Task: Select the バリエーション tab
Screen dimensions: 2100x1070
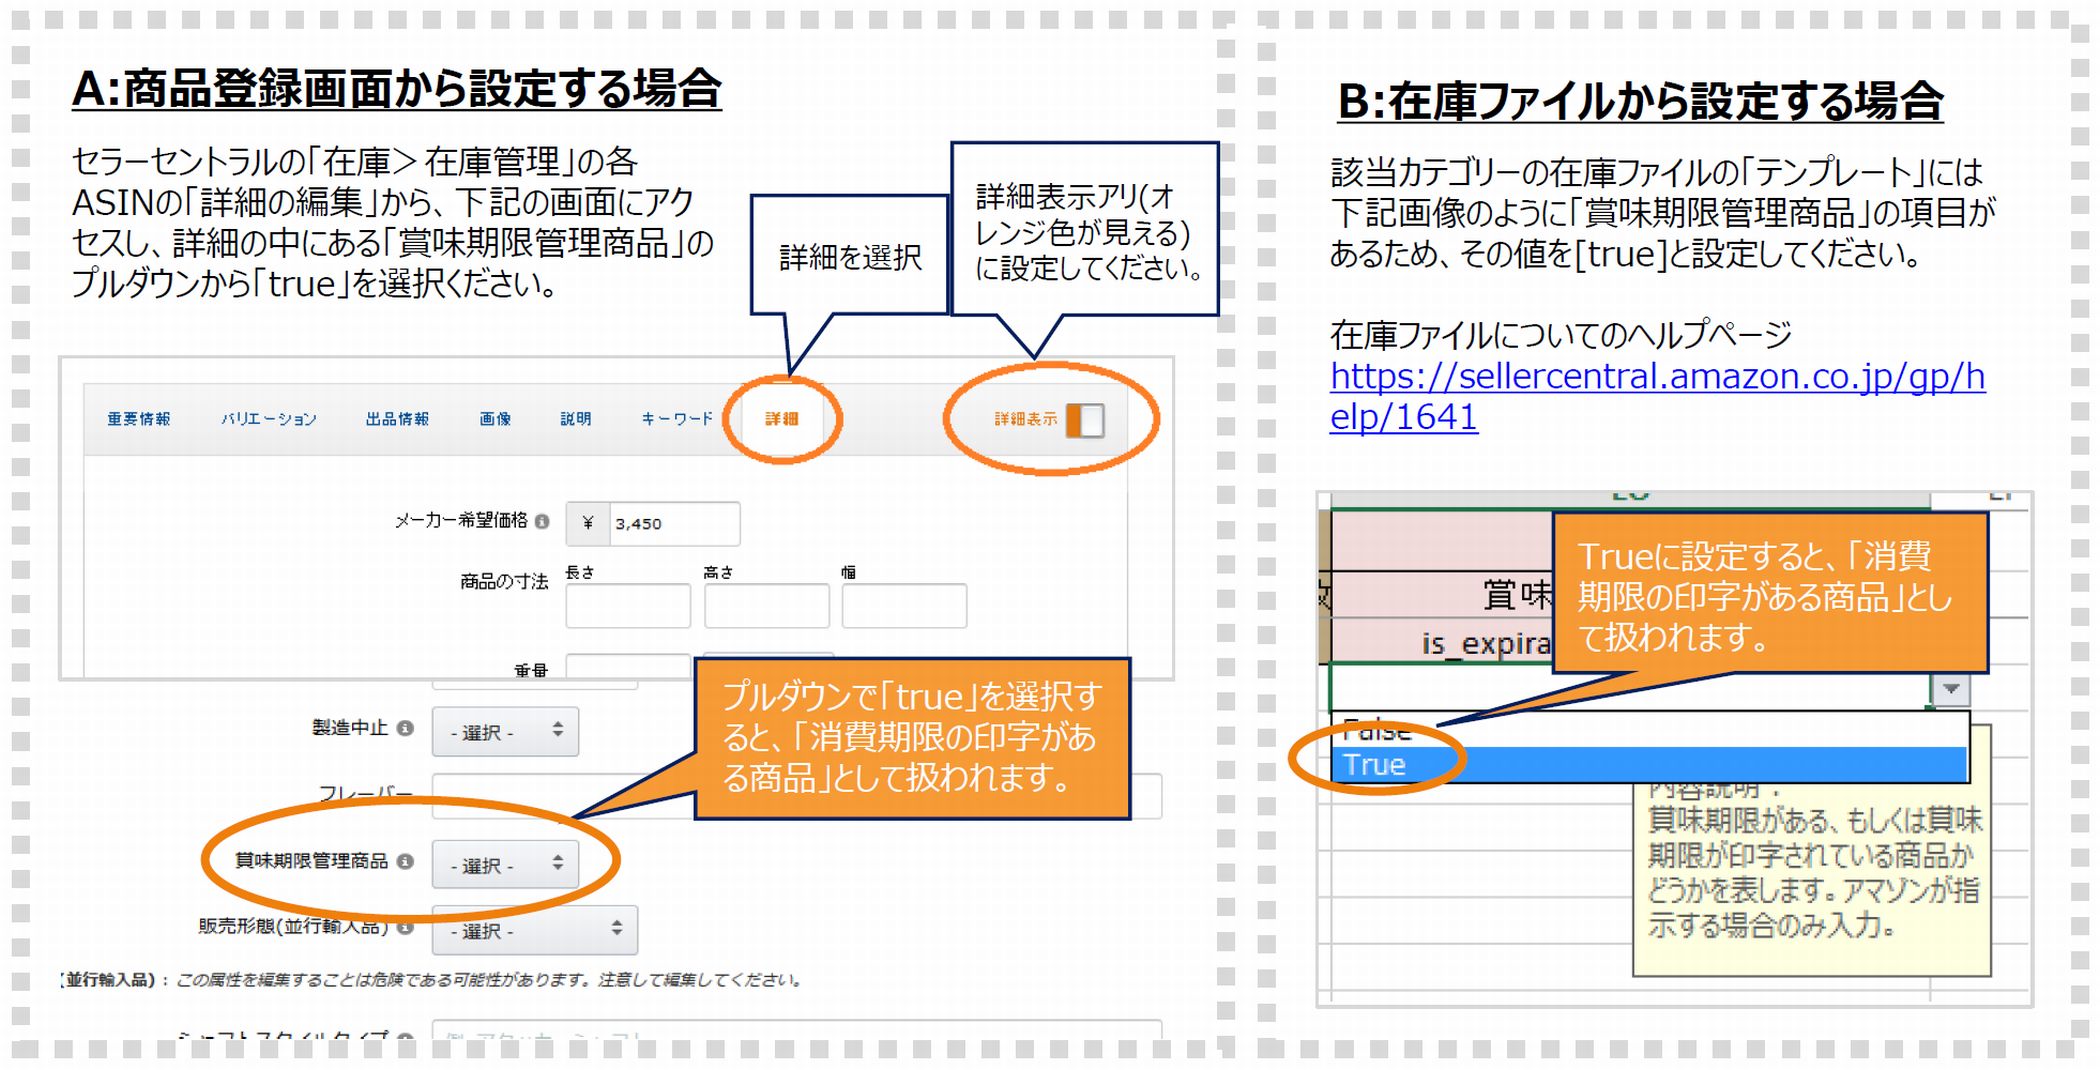Action: click(268, 419)
